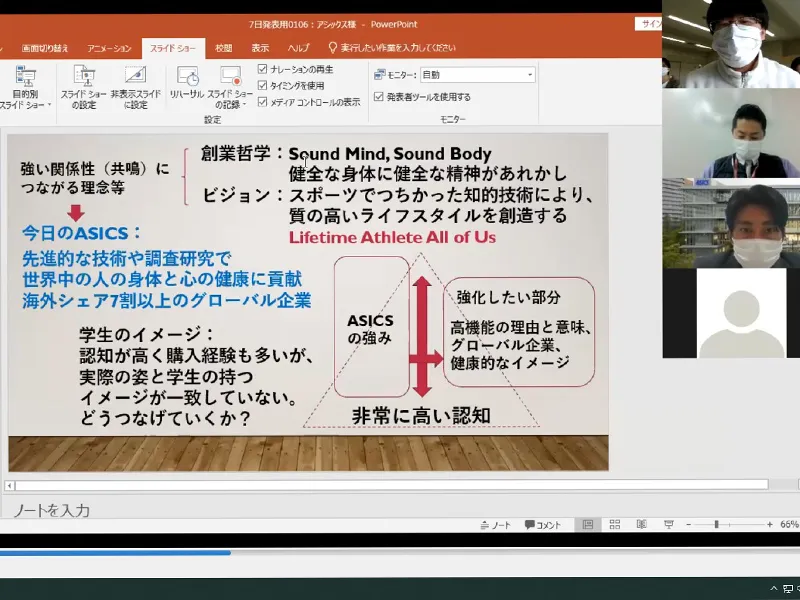
Task: Open the Help (ヘルプ) tab
Action: [x=298, y=48]
